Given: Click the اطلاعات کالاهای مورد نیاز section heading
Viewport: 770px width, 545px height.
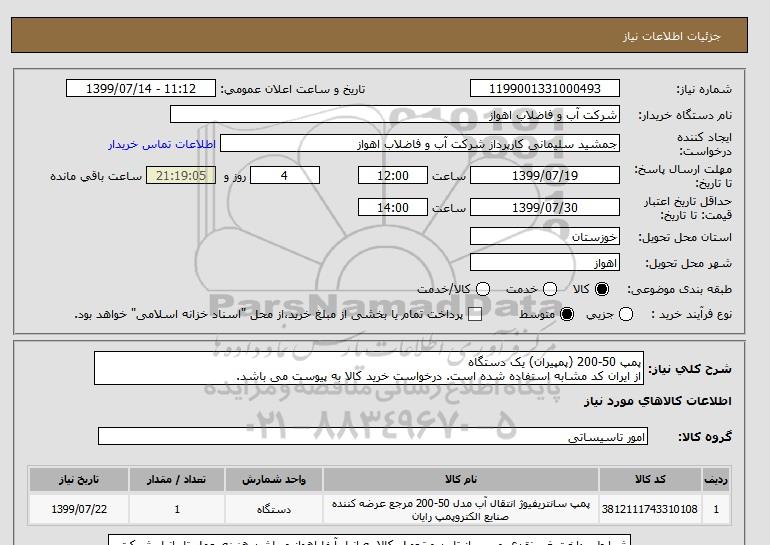Looking at the screenshot, I should (x=658, y=401).
